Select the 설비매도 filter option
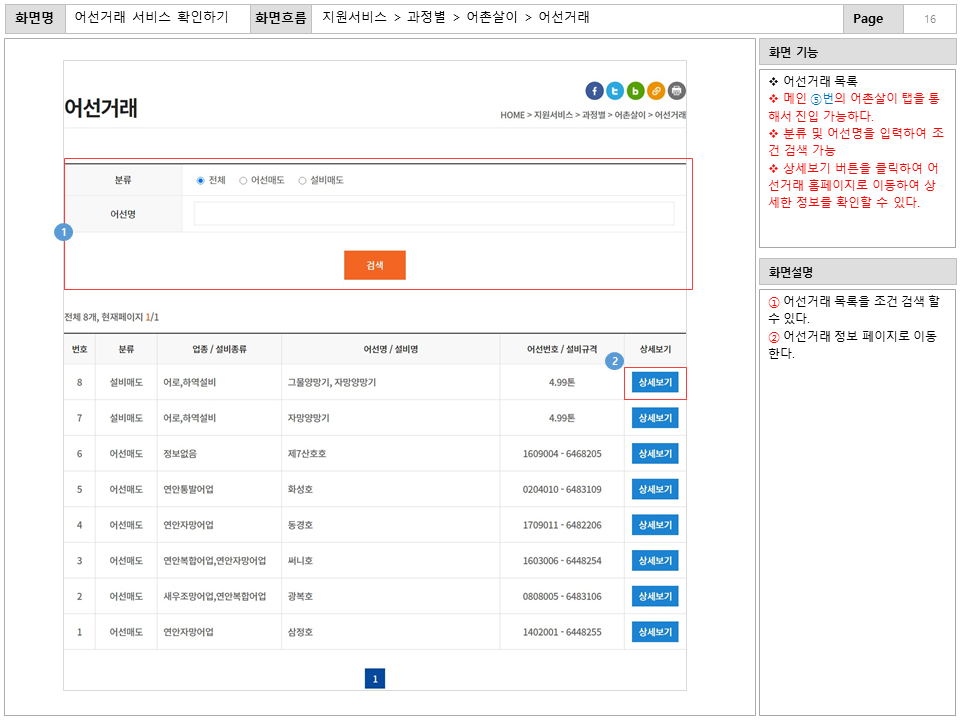 tap(303, 180)
